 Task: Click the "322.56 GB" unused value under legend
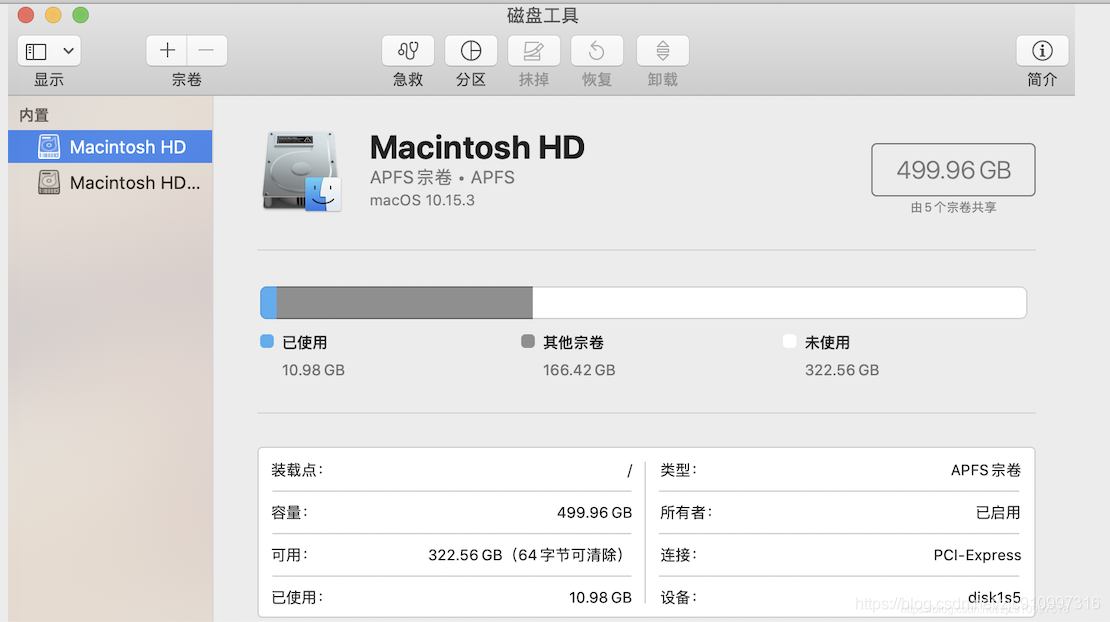842,370
